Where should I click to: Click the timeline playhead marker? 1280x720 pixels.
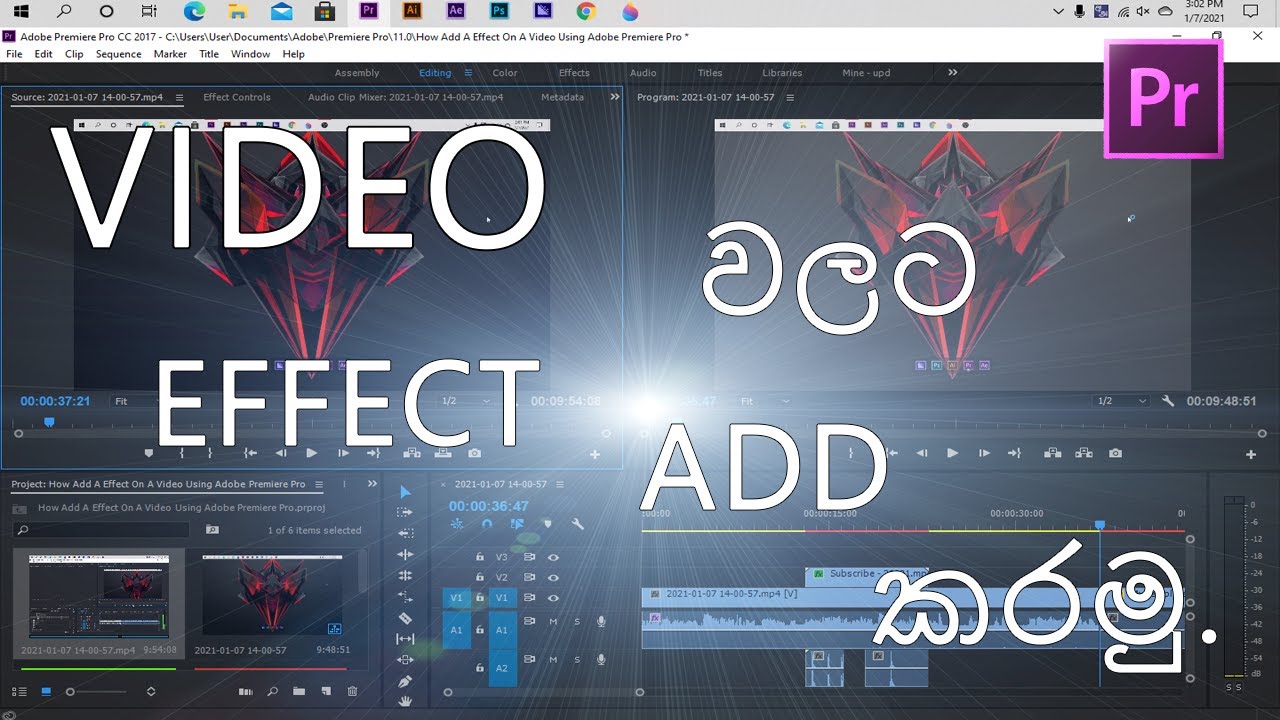pyautogui.click(x=1100, y=524)
